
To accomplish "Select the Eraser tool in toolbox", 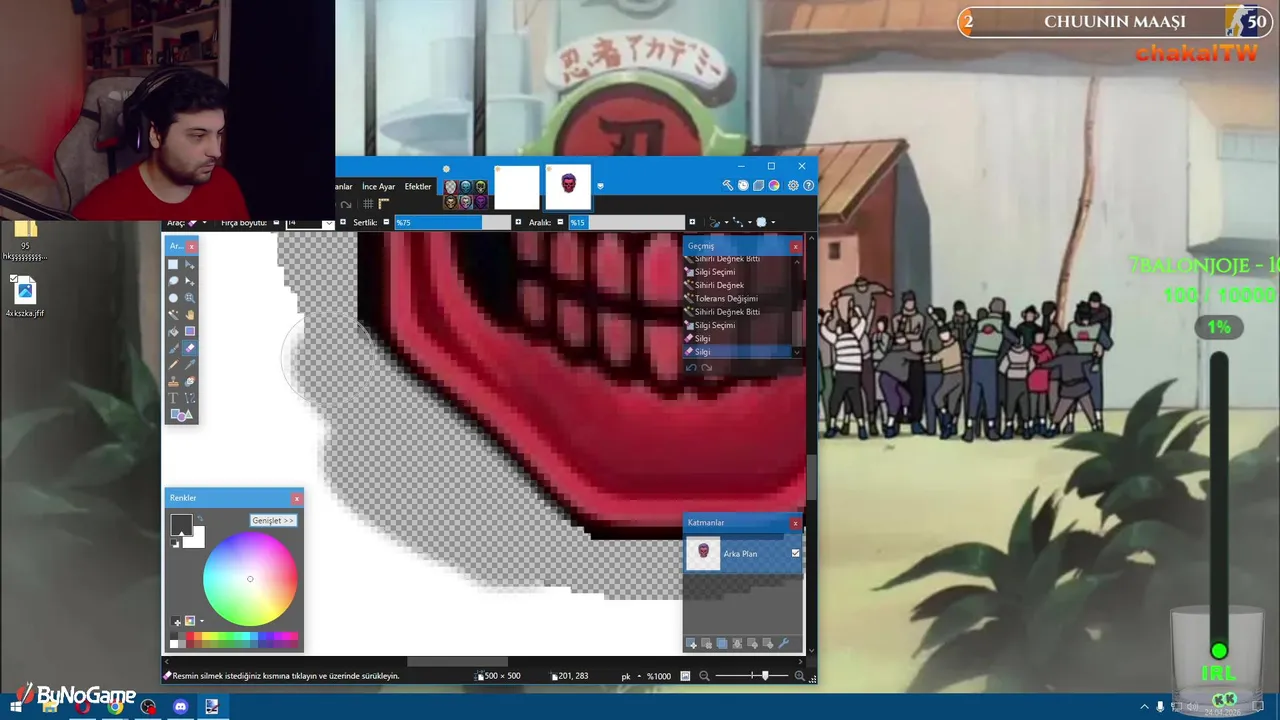I will tap(190, 348).
